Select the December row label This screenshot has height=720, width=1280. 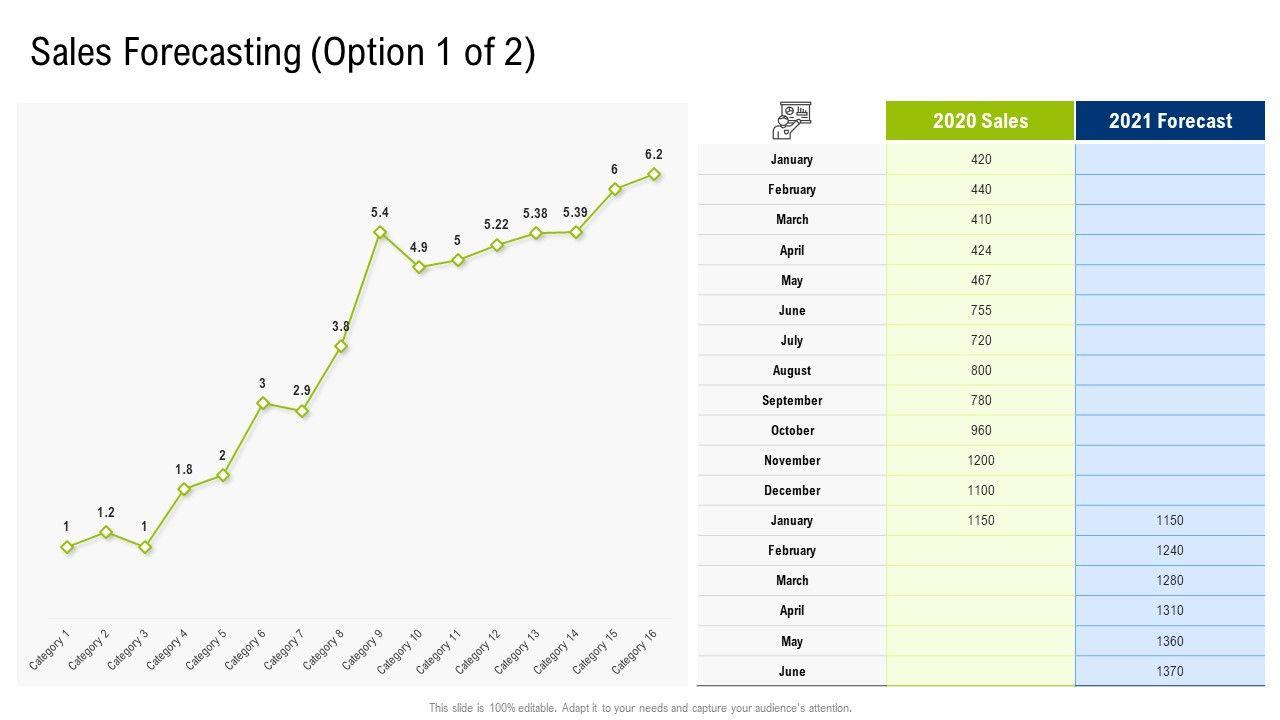coord(792,490)
